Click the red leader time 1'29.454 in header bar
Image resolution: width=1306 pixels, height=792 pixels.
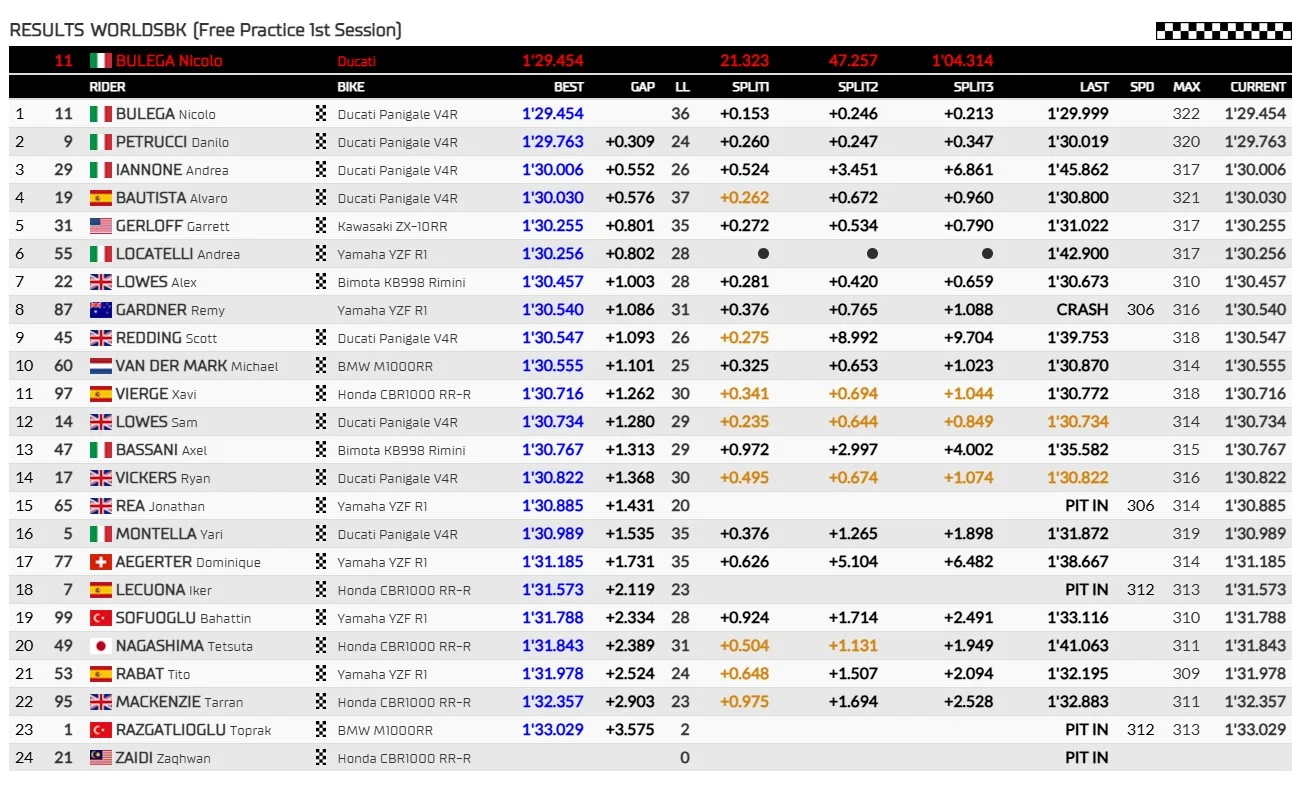pyautogui.click(x=553, y=60)
